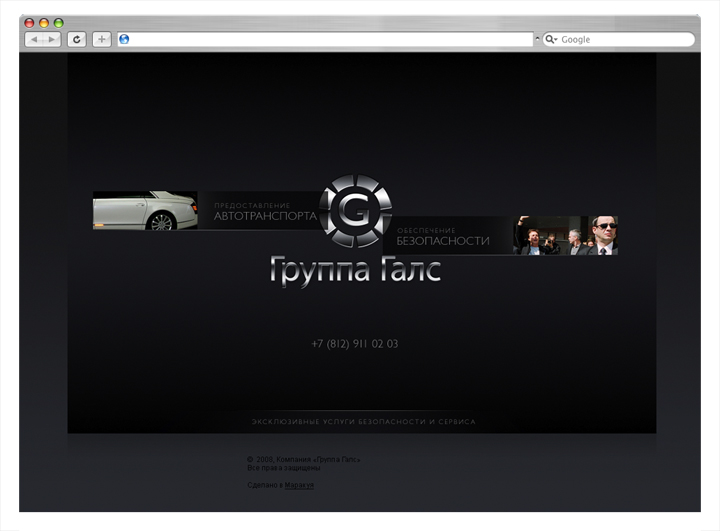This screenshot has width=720, height=531.
Task: Open the Автотранспорта services link
Action: coord(265,211)
